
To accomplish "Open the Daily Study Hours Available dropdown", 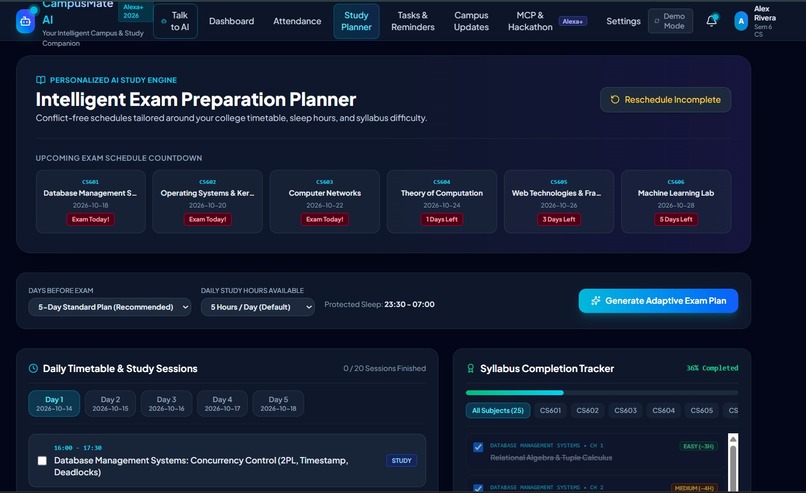I will (x=258, y=307).
